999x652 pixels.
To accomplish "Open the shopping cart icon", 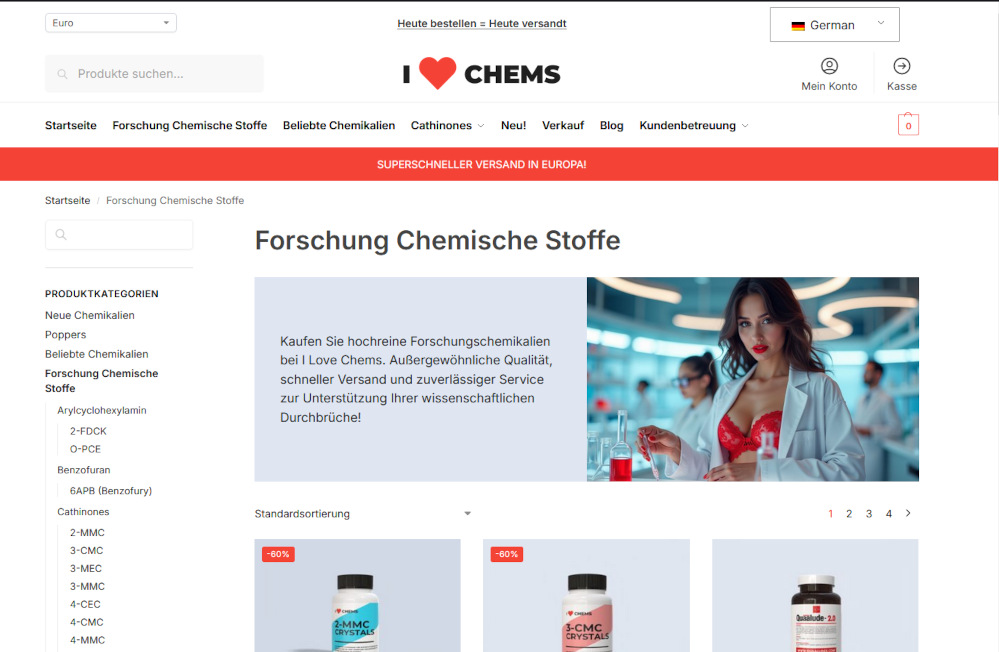I will click(908, 124).
